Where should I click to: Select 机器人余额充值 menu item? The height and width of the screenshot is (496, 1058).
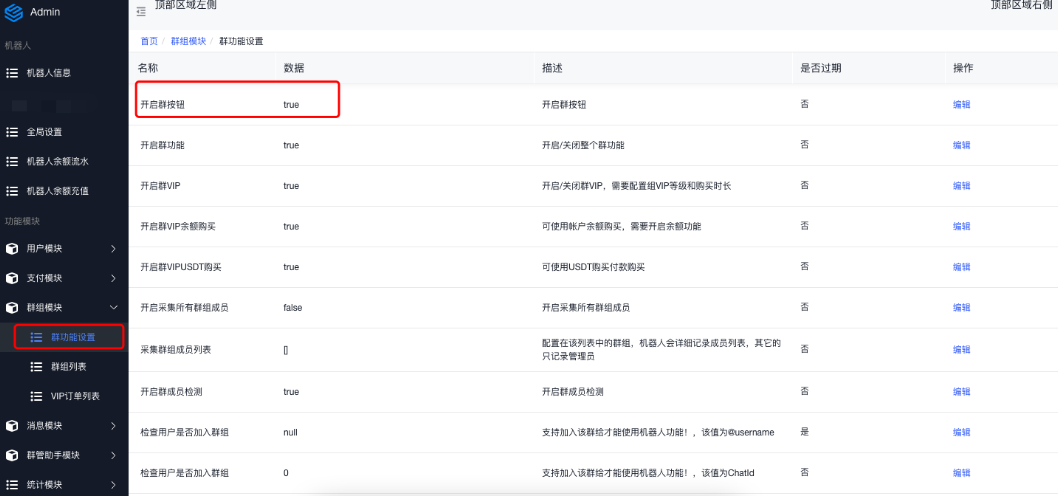click(x=57, y=191)
